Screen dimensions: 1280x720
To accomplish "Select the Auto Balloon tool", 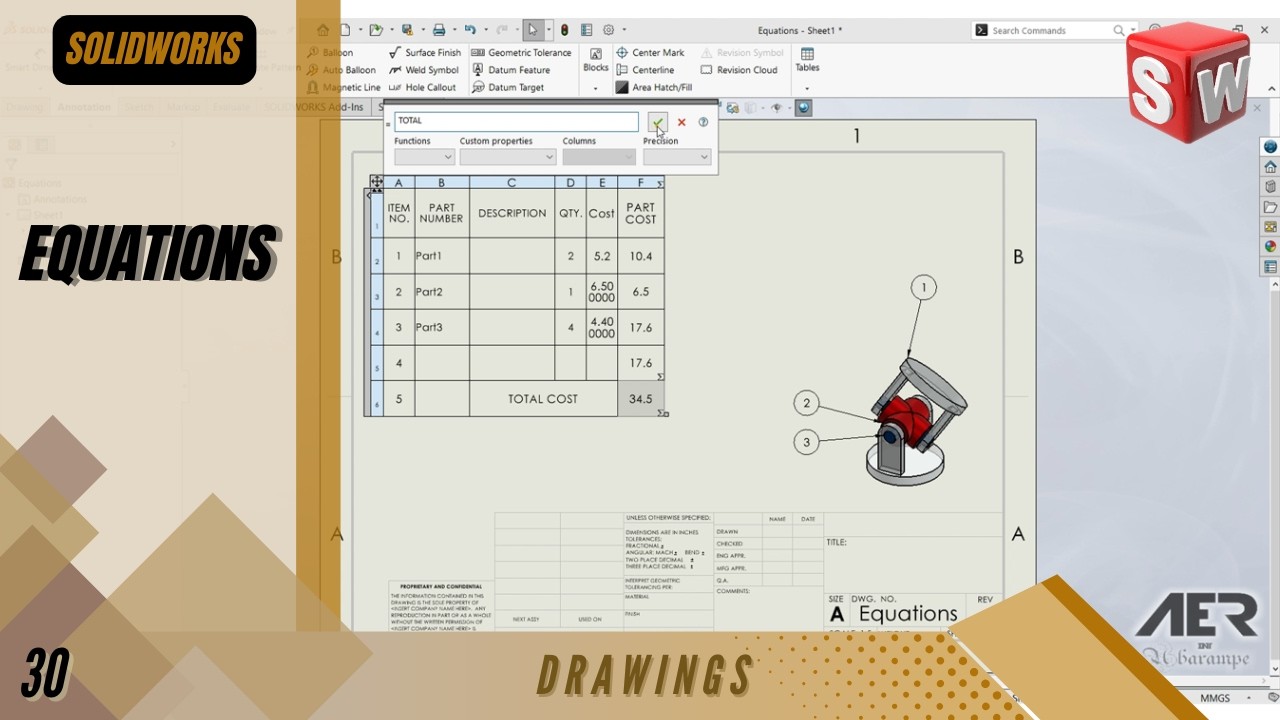I will click(341, 70).
